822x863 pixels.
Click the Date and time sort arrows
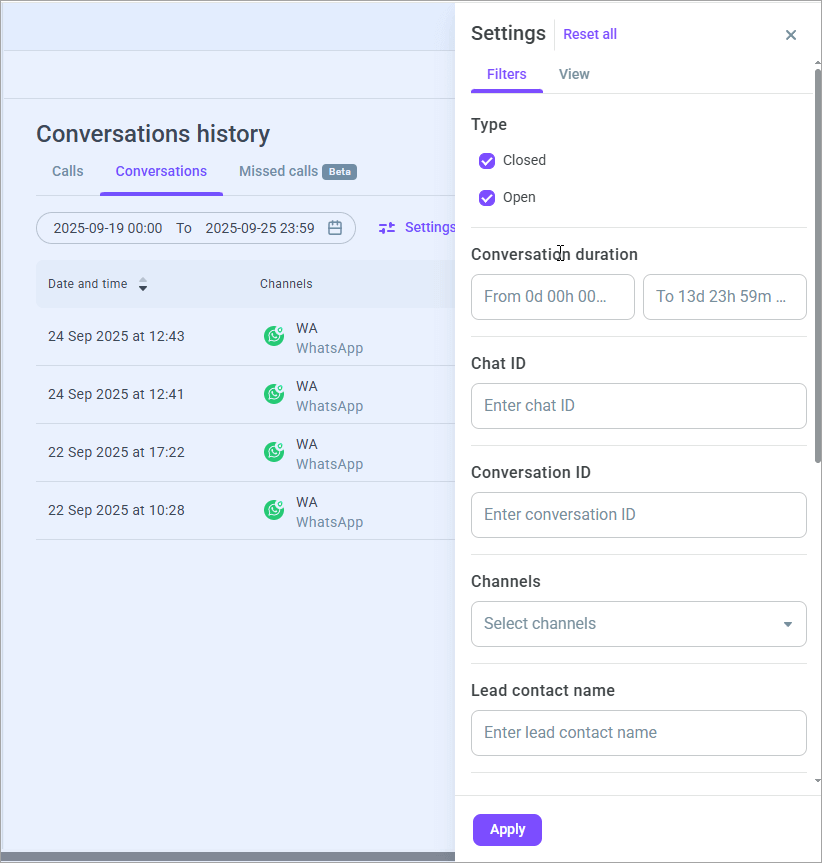[143, 284]
